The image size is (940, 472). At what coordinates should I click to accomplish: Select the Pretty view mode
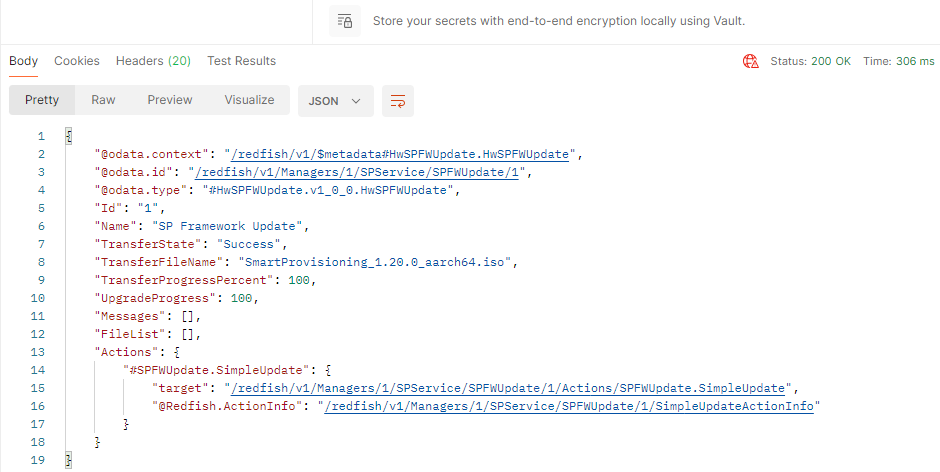[42, 100]
